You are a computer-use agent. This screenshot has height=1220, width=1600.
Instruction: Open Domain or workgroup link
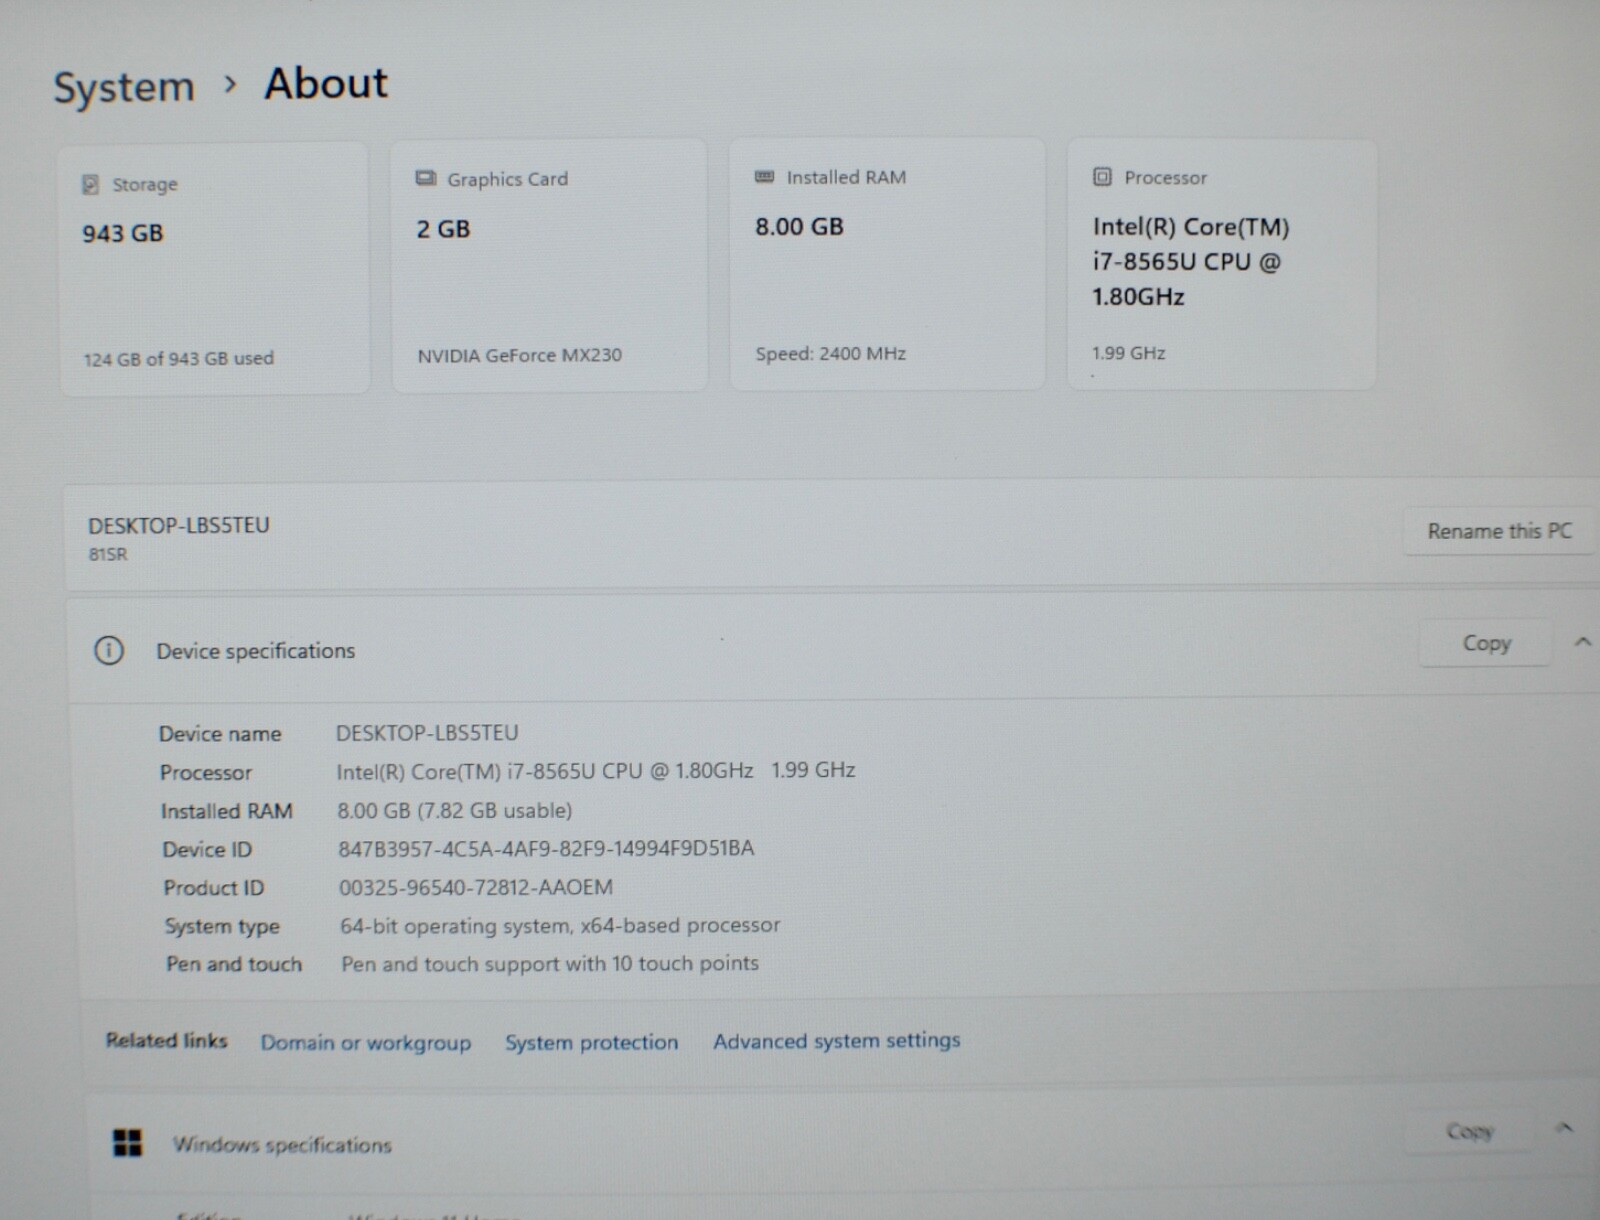[366, 1042]
